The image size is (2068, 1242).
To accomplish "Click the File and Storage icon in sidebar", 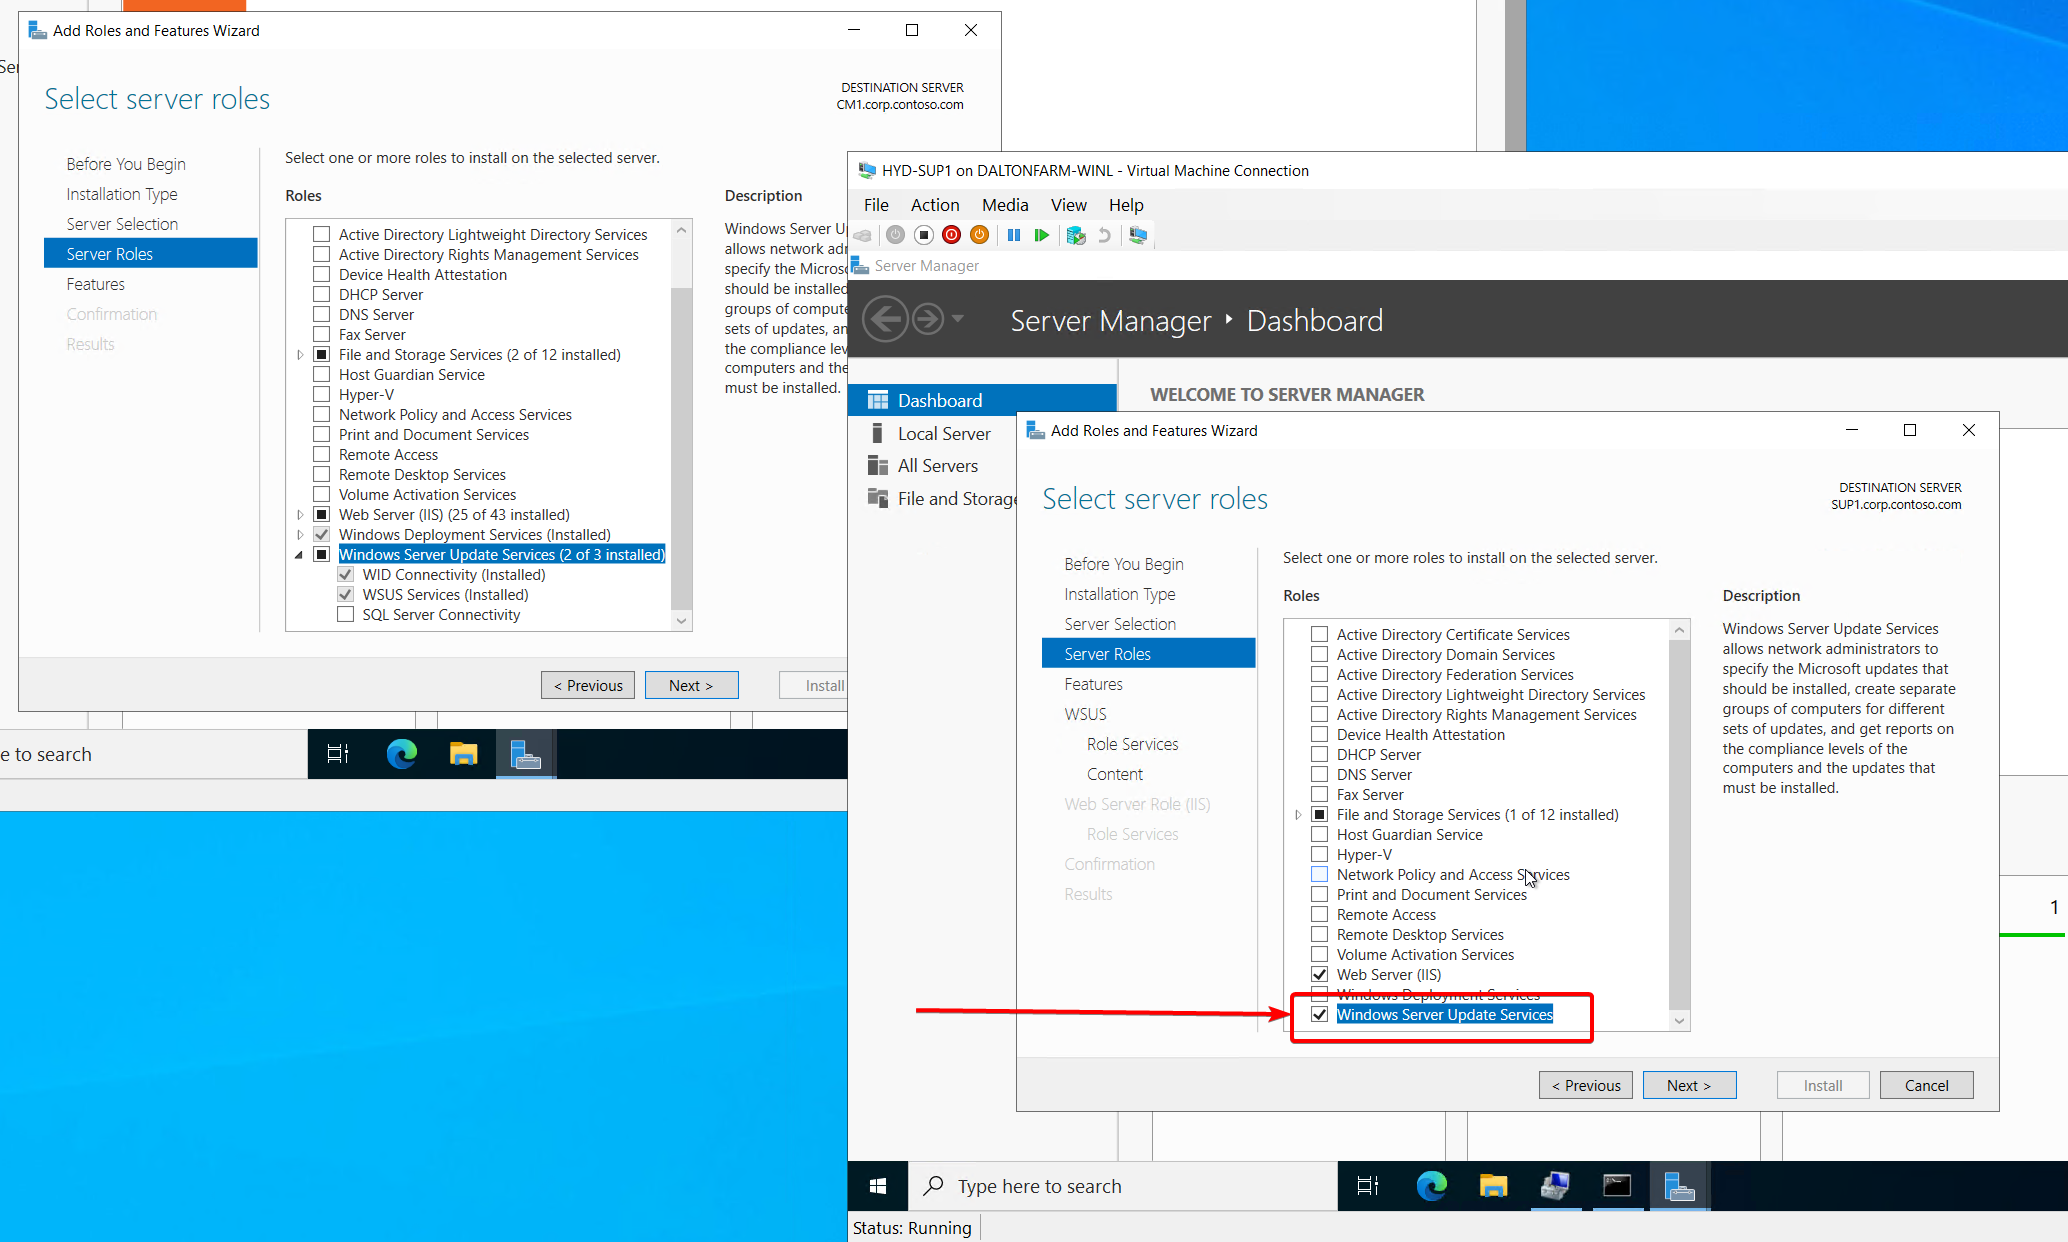I will 878,498.
